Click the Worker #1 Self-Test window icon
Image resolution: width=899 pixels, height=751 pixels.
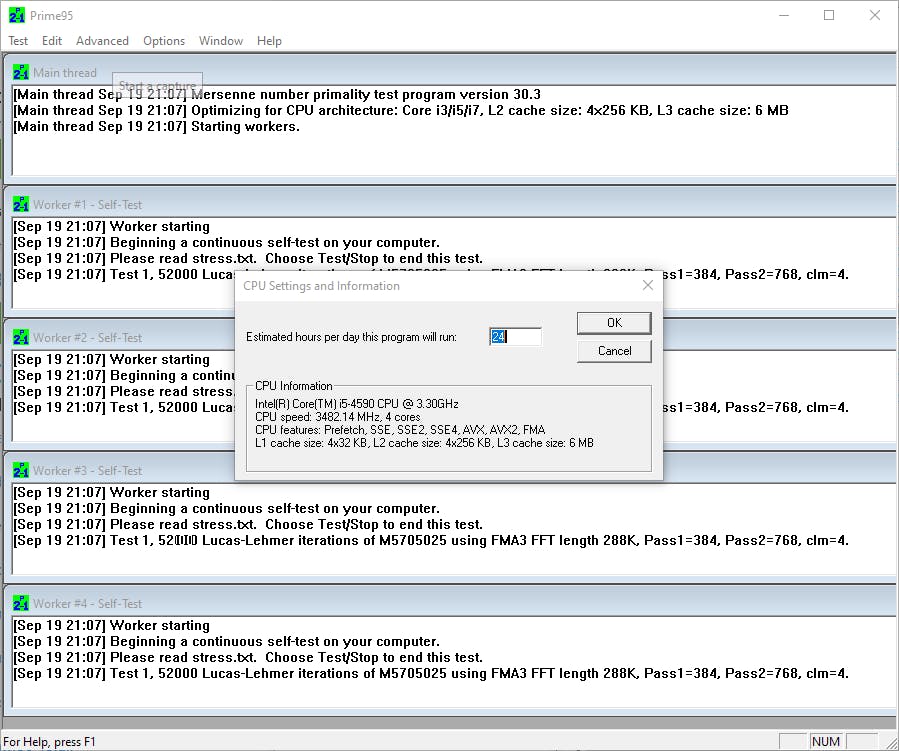(x=21, y=205)
